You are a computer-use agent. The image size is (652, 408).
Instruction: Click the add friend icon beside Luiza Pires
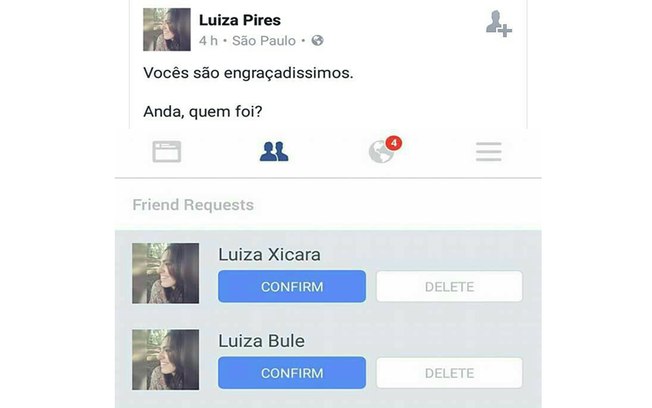click(499, 24)
